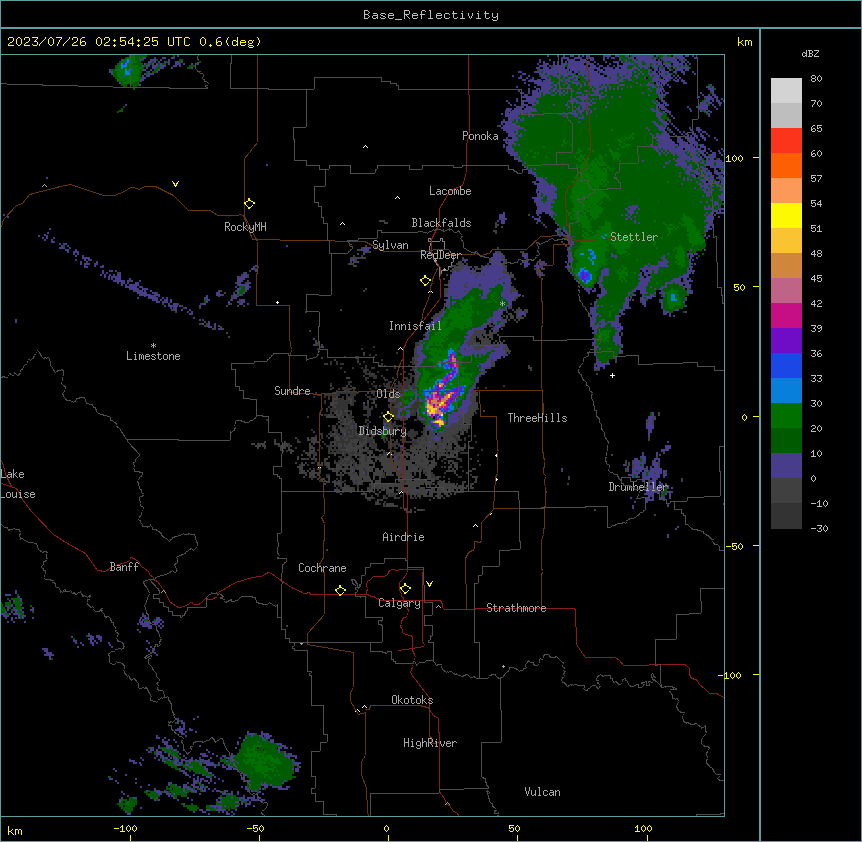
Task: Pick the slate purple 0-10 dBZ legend swatch
Action: 786,466
